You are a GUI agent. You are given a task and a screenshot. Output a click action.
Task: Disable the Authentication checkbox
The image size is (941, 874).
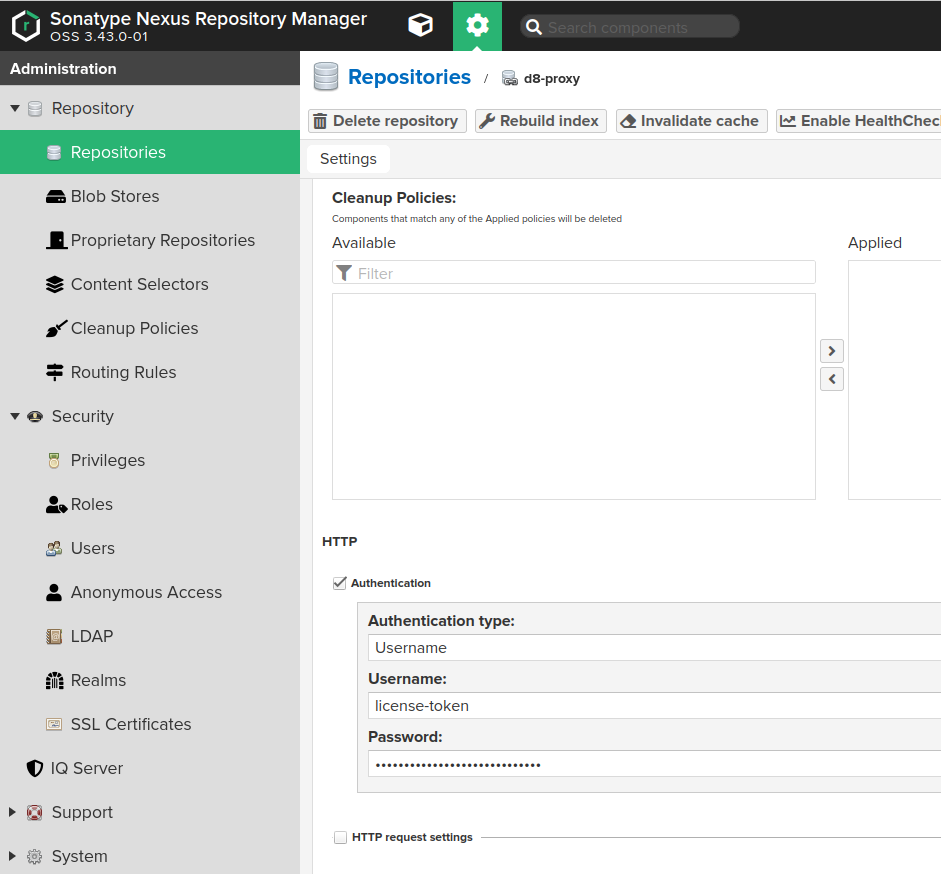point(340,583)
